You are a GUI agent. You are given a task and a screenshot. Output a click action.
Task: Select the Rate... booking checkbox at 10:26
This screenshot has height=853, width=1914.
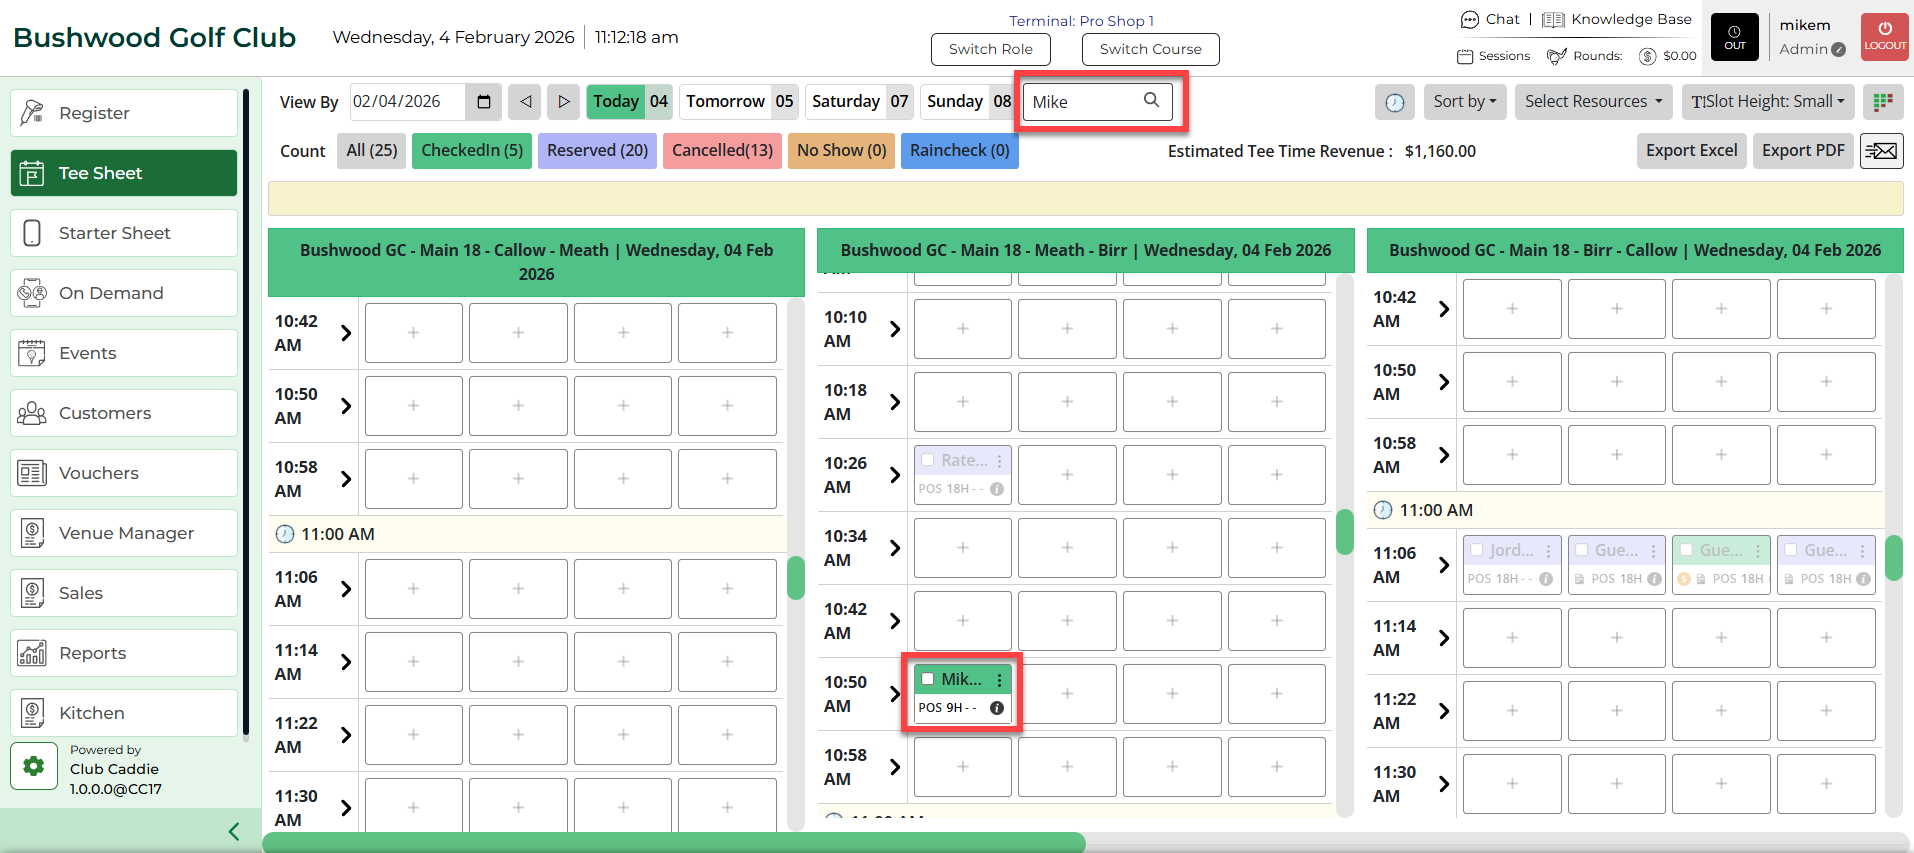pyautogui.click(x=928, y=460)
